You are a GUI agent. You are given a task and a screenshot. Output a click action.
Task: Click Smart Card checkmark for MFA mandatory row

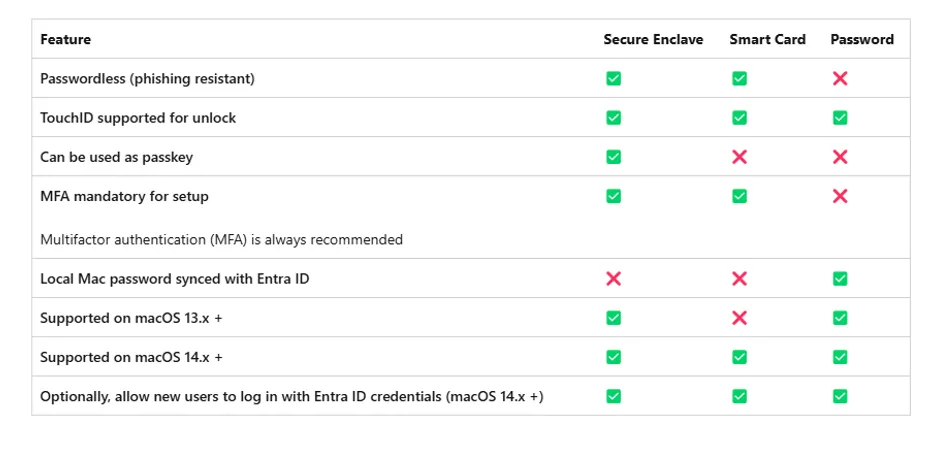coord(739,196)
